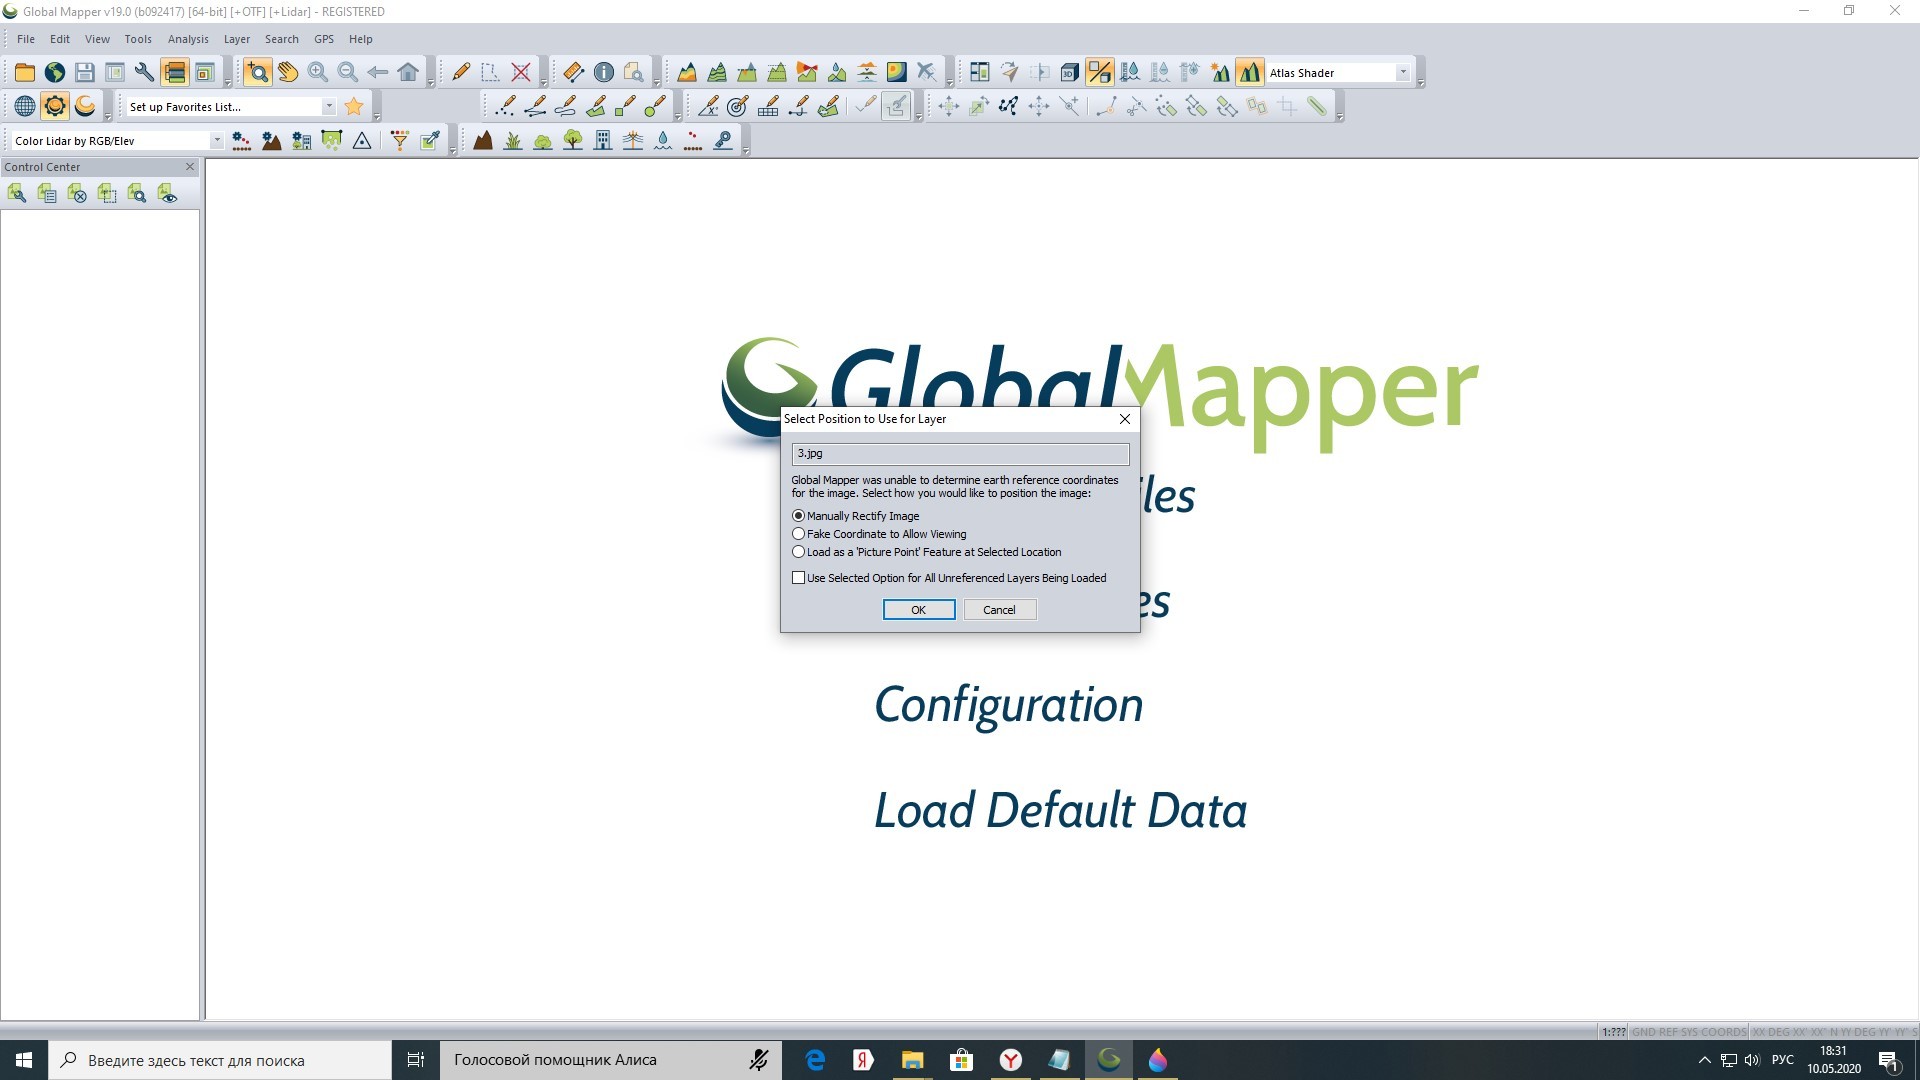
Task: Click the View Shed analysis icon
Action: coord(807,72)
